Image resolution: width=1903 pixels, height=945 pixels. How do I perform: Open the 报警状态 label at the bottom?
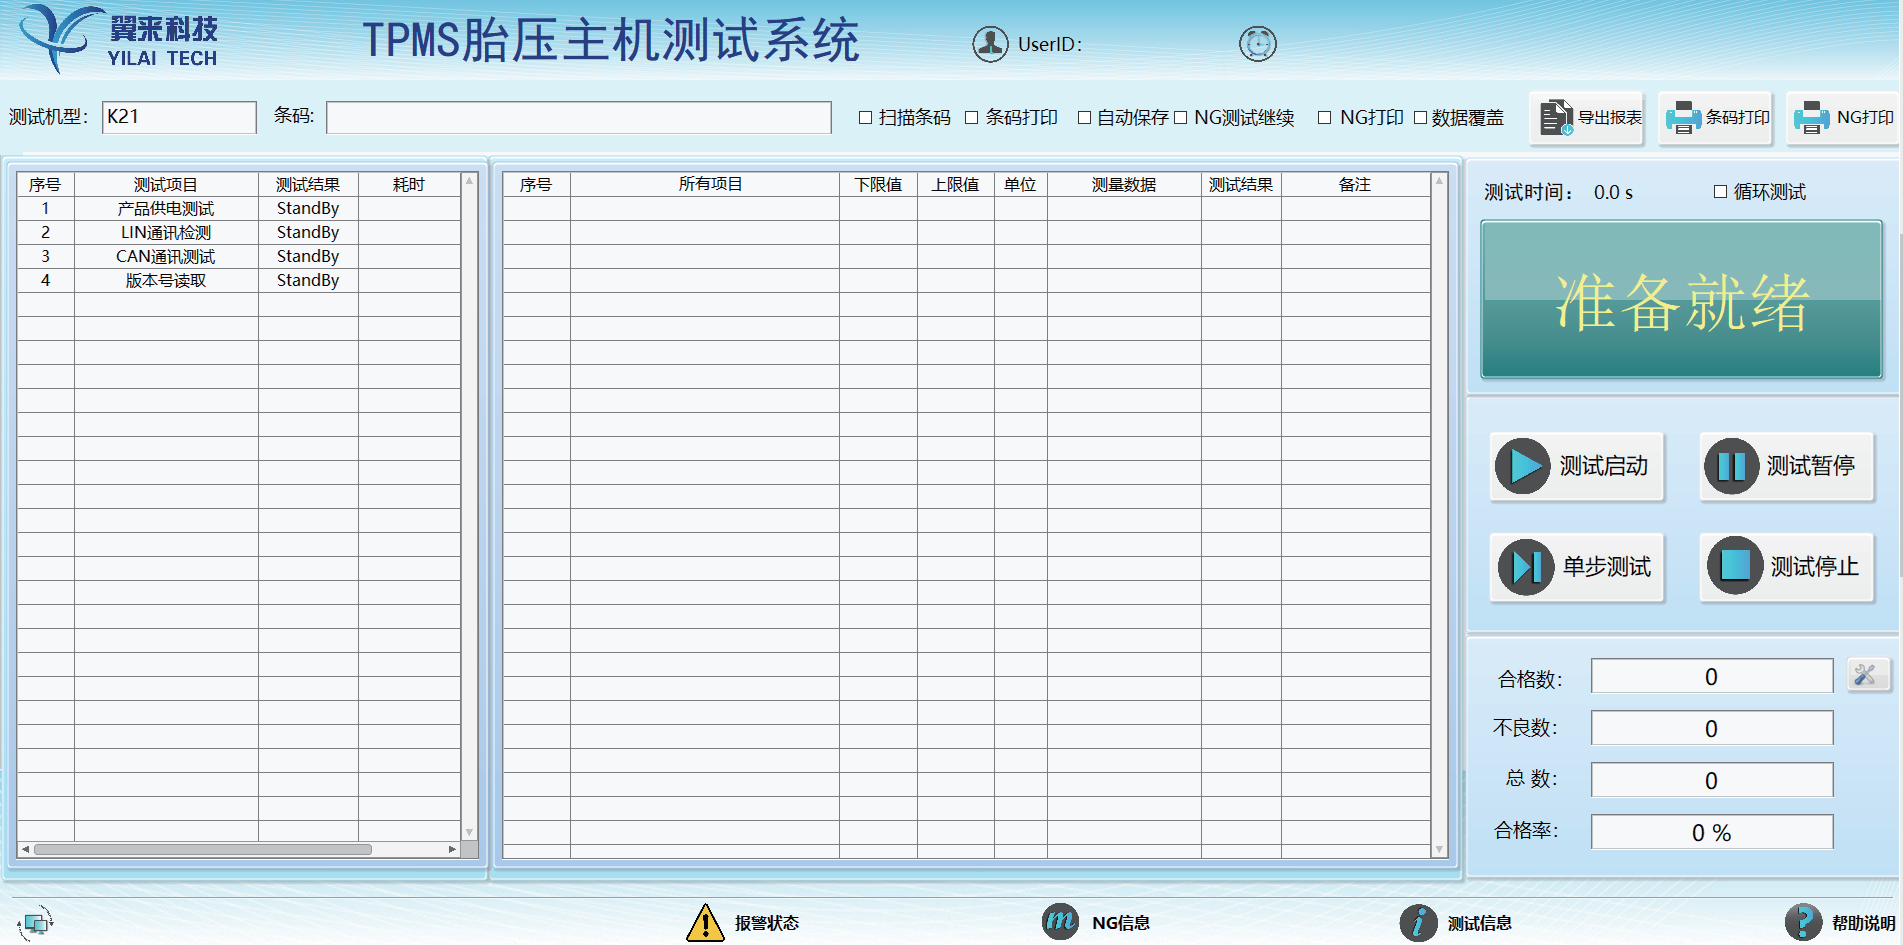(x=767, y=923)
